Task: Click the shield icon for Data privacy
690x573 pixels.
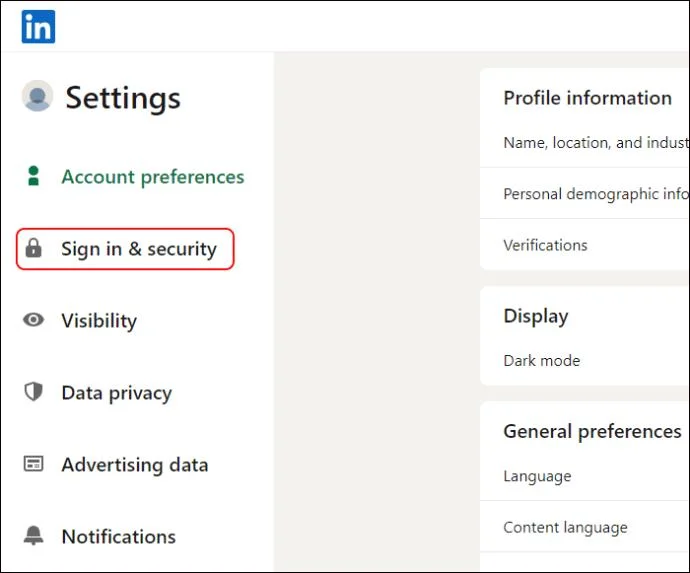Action: [33, 392]
